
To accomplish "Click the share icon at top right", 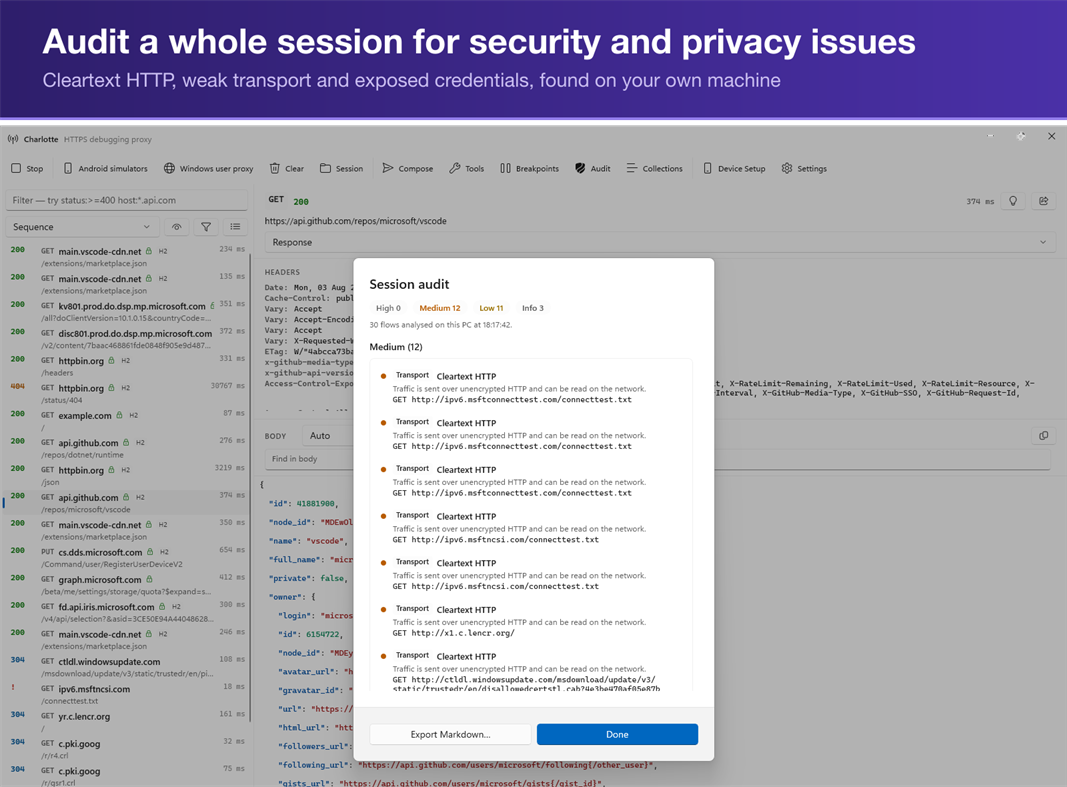I will (x=1043, y=201).
